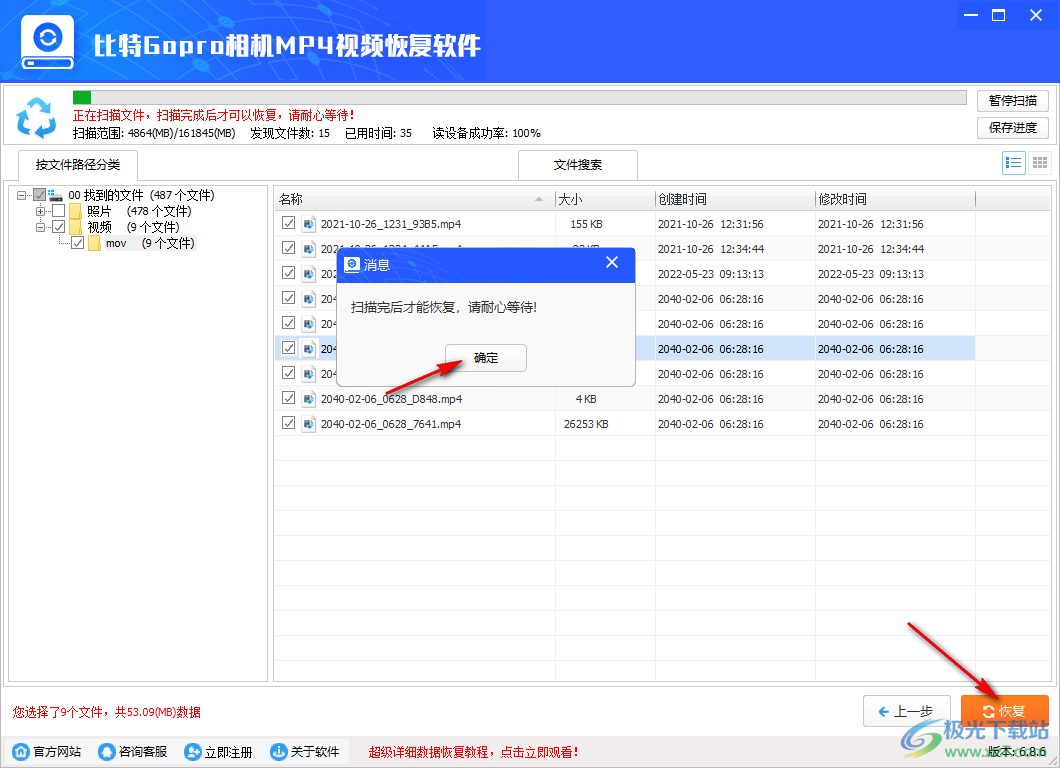The height and width of the screenshot is (768, 1060).
Task: Select the 4 KB size cell
Action: 586,399
